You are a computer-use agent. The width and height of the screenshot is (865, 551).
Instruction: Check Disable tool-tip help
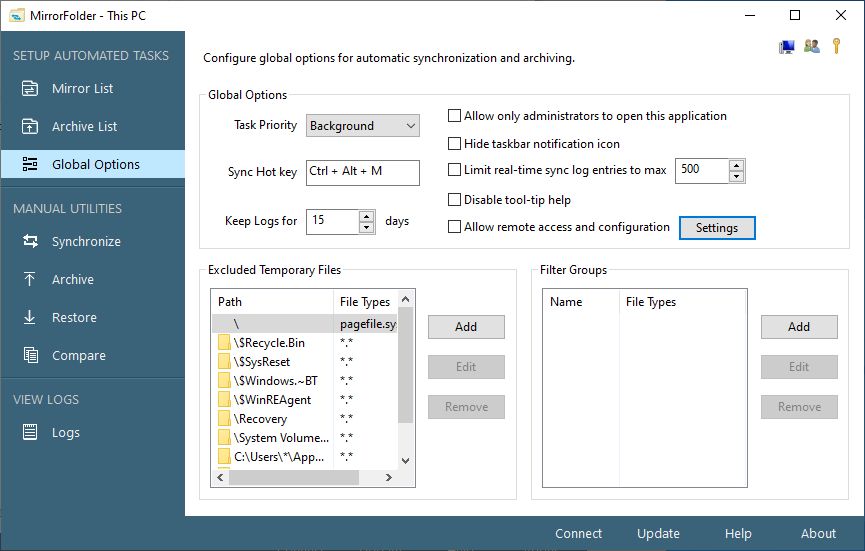click(x=454, y=199)
